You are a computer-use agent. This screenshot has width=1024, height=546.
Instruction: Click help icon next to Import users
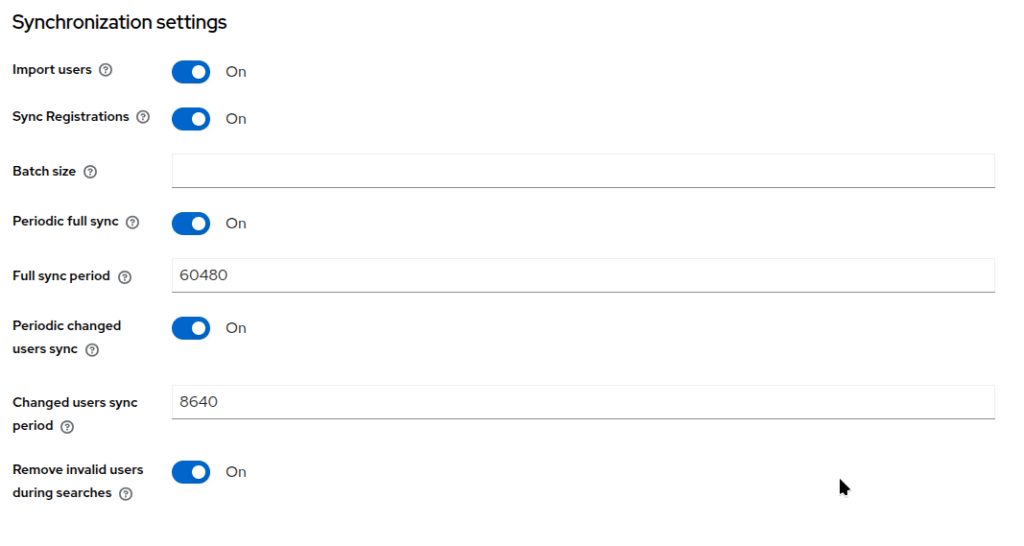106,70
